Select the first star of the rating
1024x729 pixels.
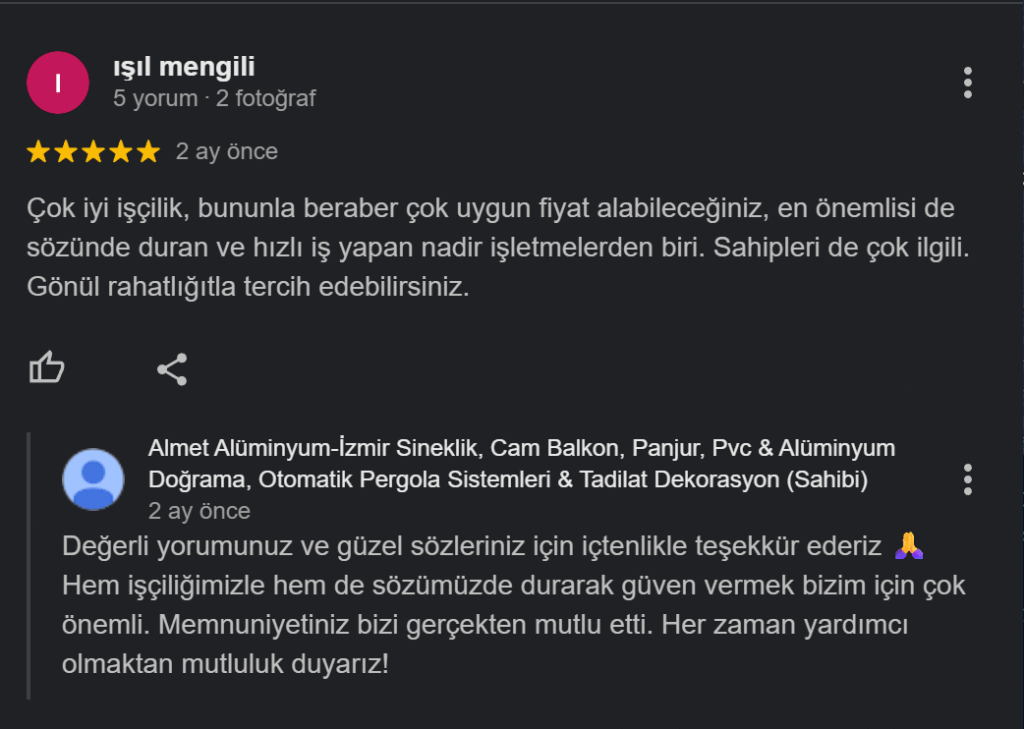36,151
